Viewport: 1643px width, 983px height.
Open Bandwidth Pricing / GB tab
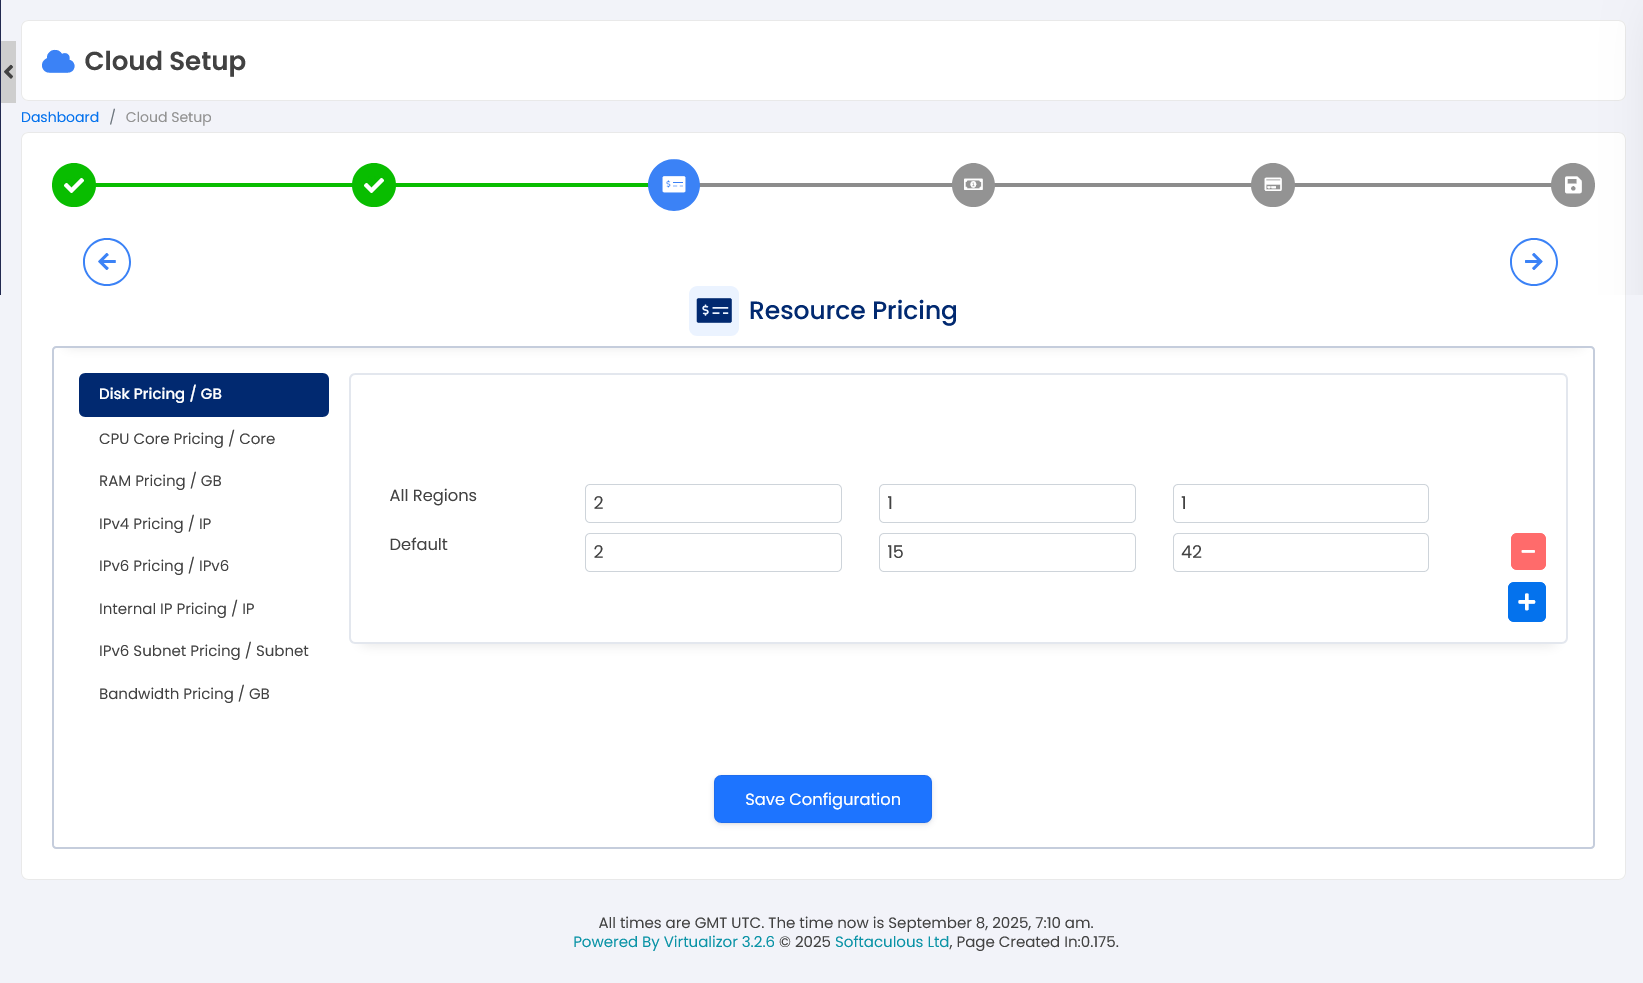[184, 694]
